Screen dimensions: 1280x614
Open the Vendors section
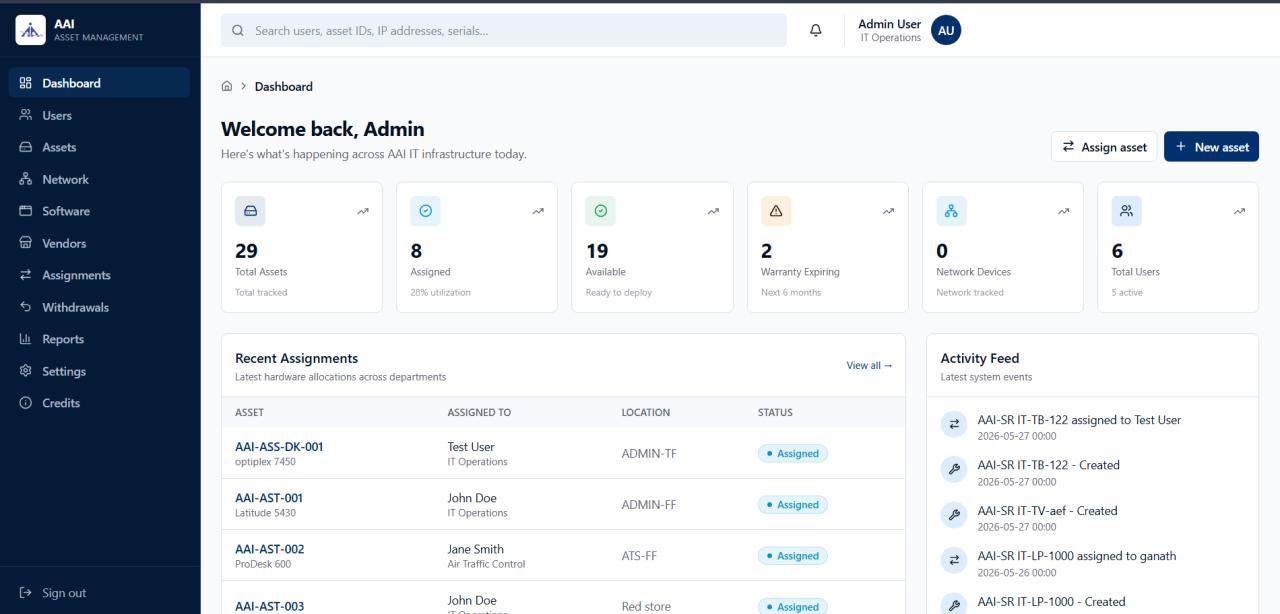(x=99, y=243)
